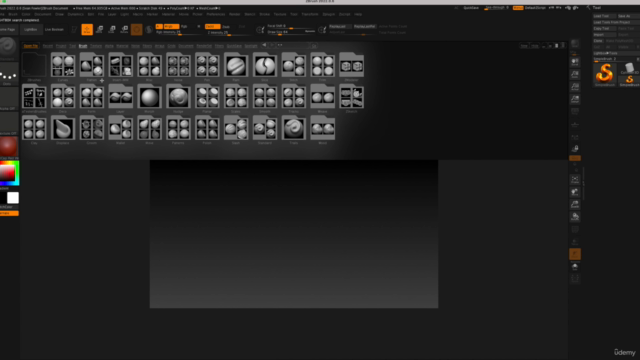Open the Insert-IMM brush folder
Viewport: 640px width, 360px height.
tap(121, 65)
